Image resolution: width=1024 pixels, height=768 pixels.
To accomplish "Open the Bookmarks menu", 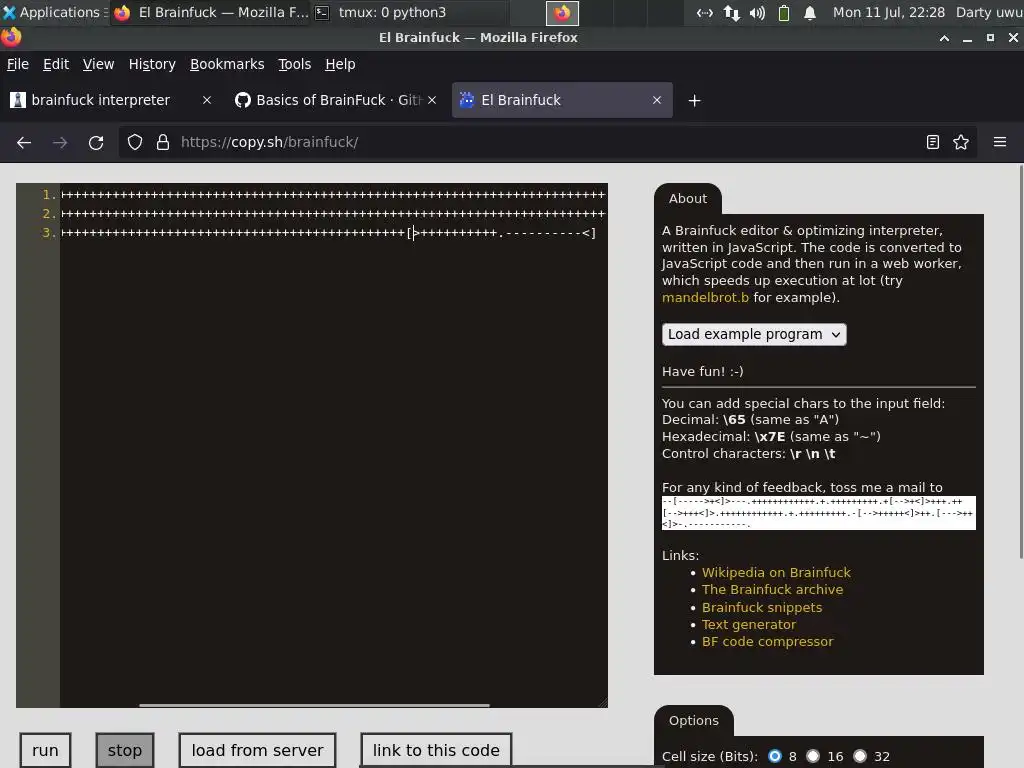I will tap(227, 64).
